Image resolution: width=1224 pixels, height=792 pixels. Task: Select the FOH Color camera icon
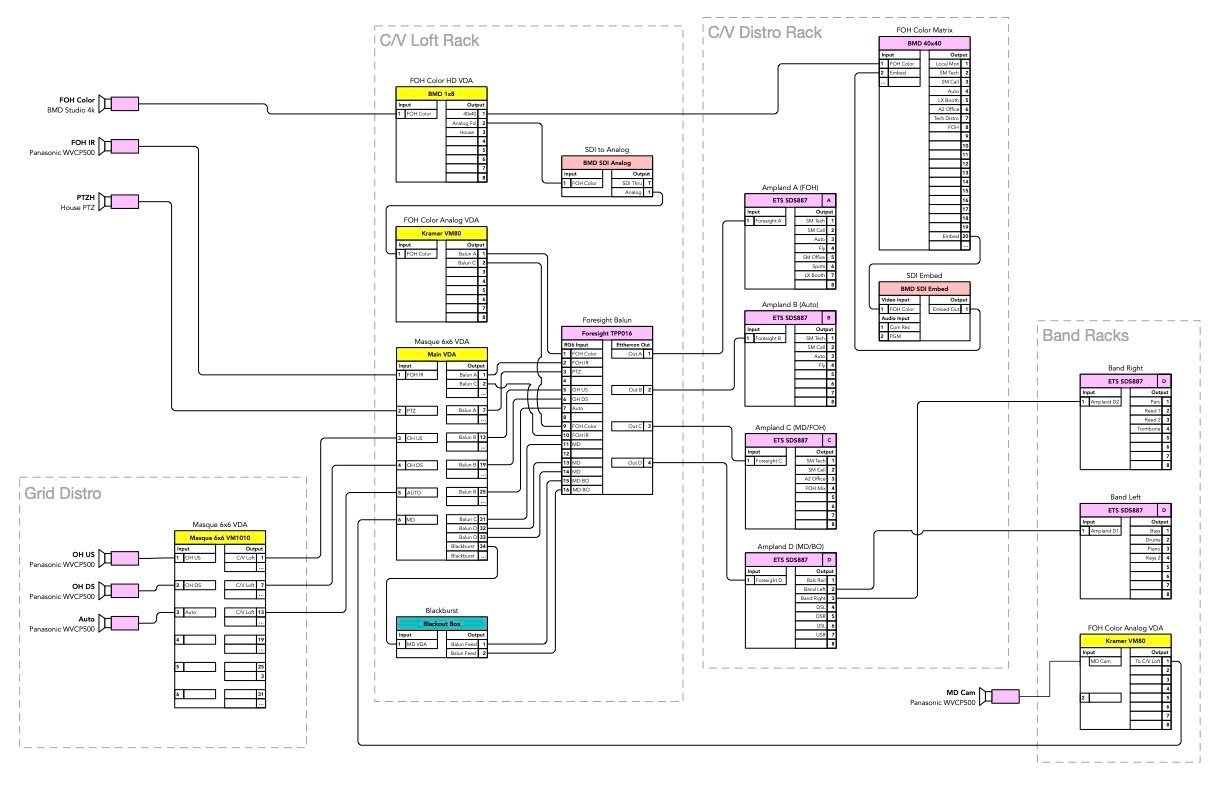(119, 104)
